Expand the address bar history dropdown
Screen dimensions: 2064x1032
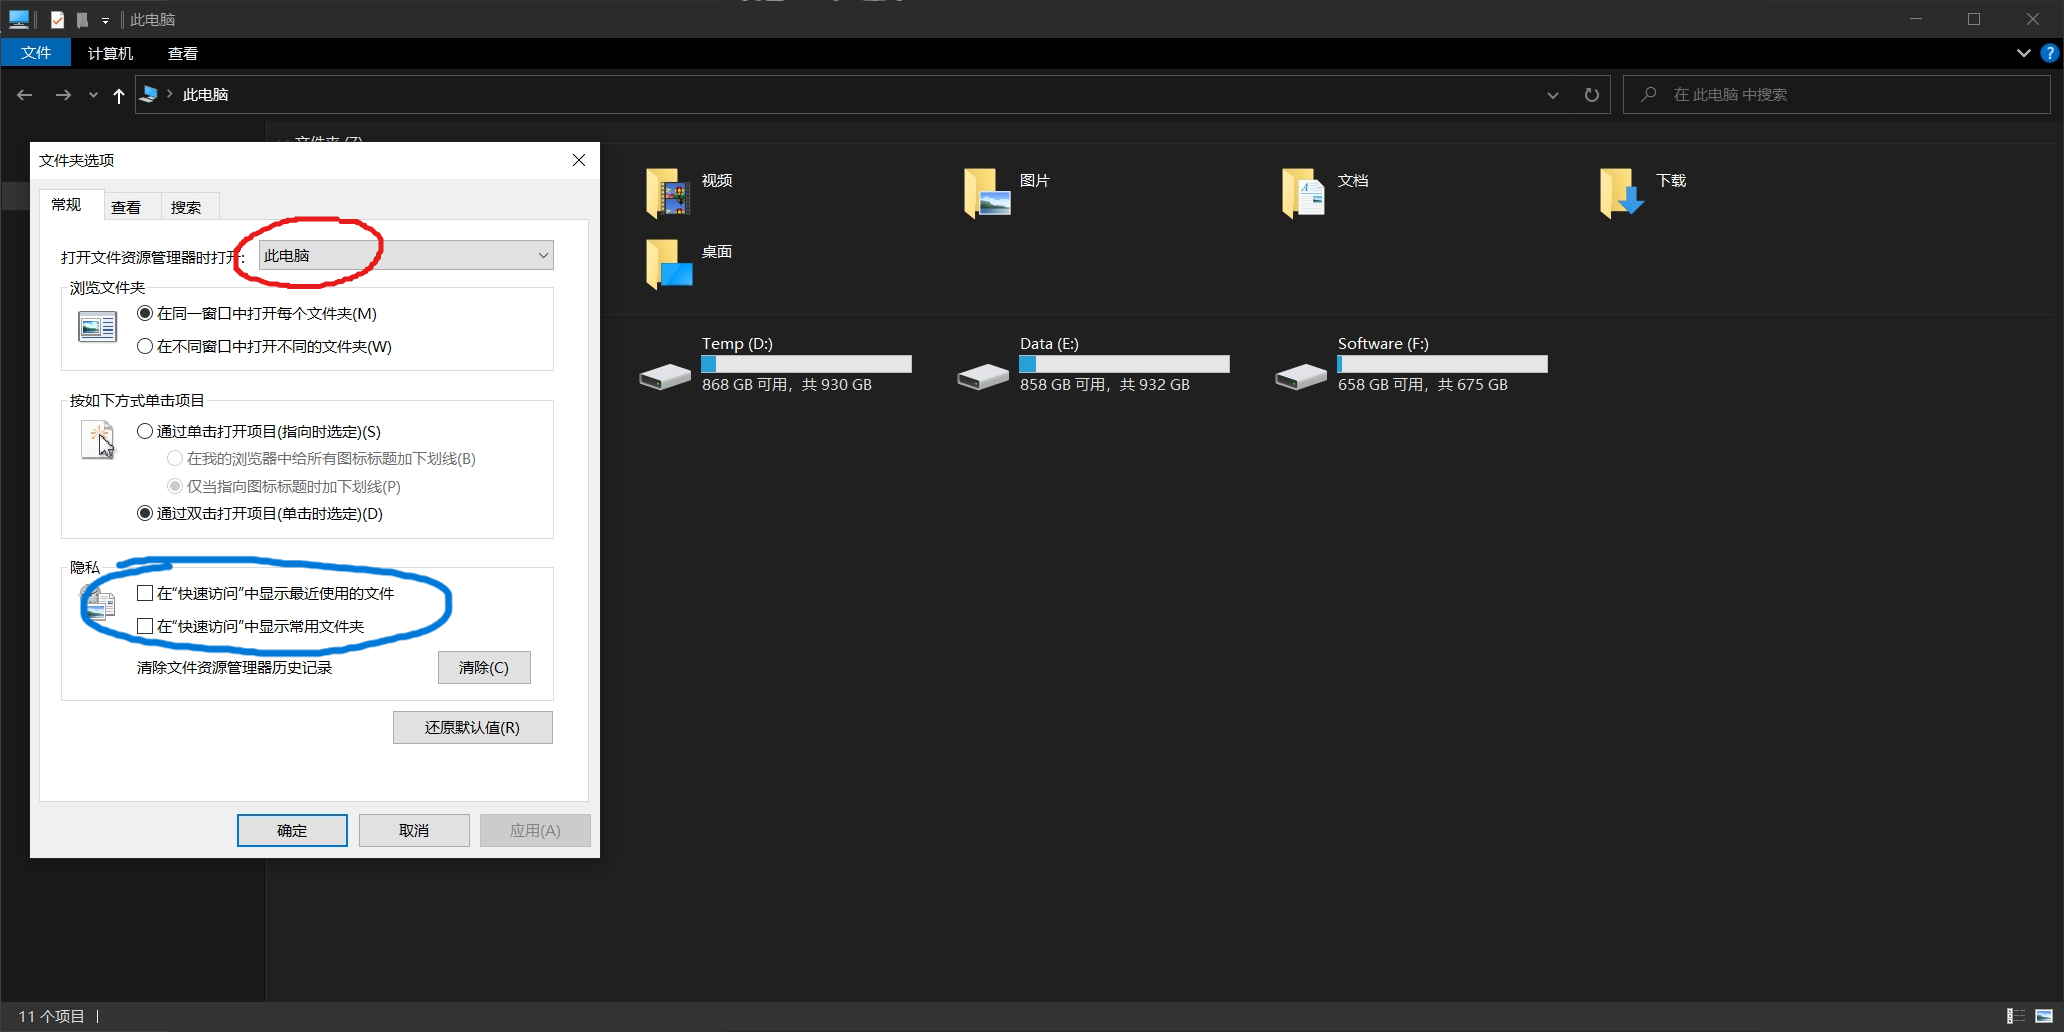pyautogui.click(x=1553, y=95)
